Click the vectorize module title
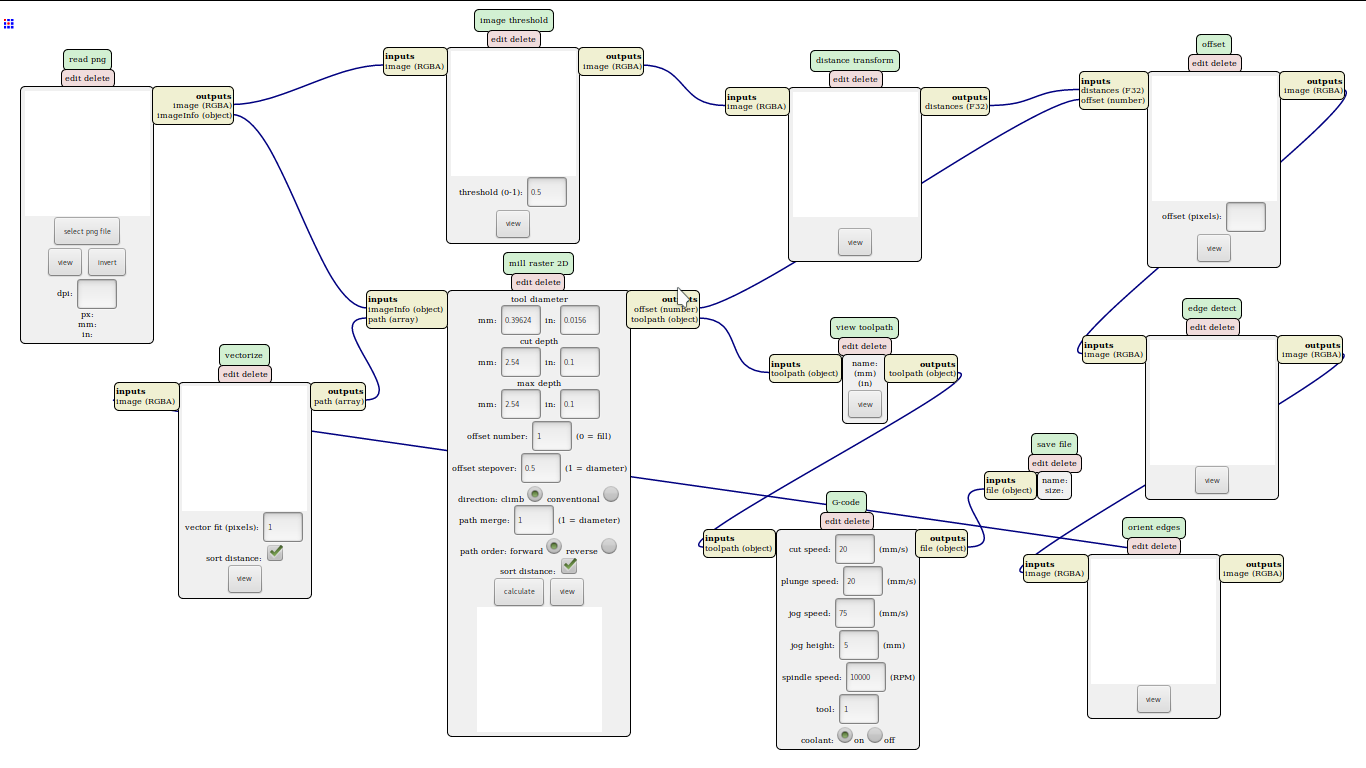 point(245,355)
